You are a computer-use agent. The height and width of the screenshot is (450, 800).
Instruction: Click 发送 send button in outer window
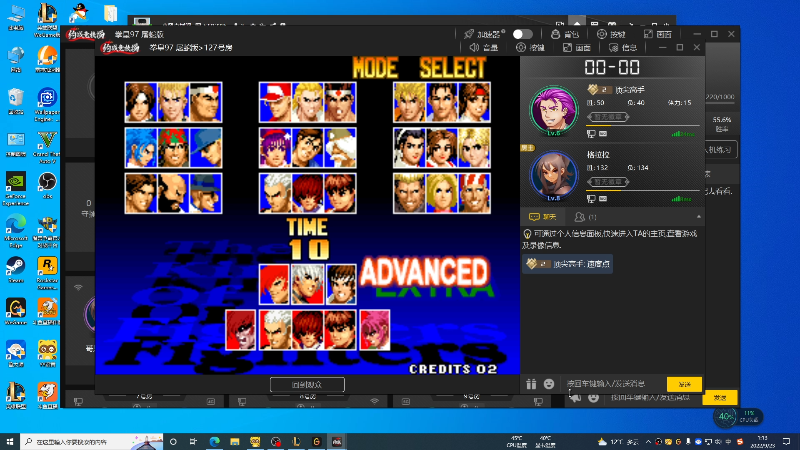719,397
